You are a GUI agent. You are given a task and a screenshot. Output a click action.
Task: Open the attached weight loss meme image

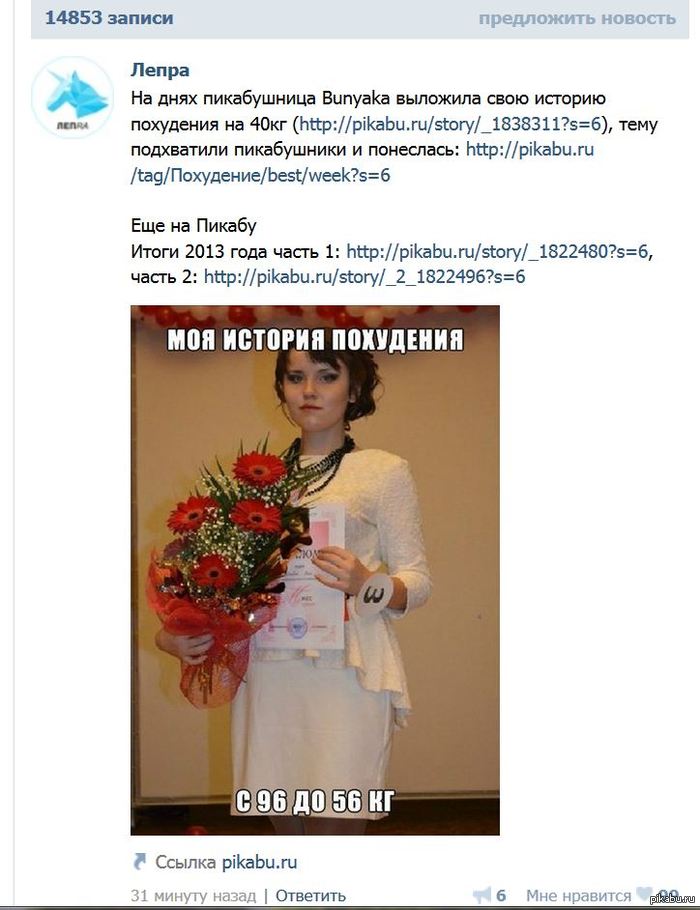(x=315, y=570)
